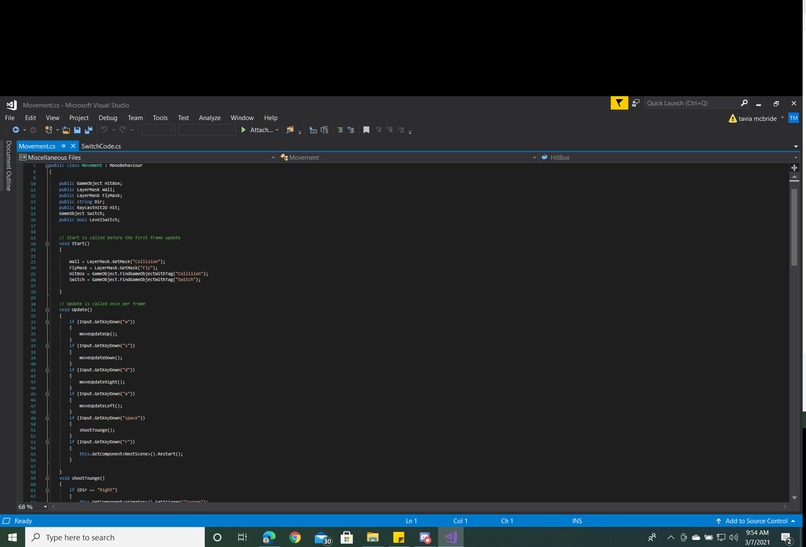Open File Explorer from the taskbar
Image resolution: width=806 pixels, height=547 pixels.
tap(373, 537)
